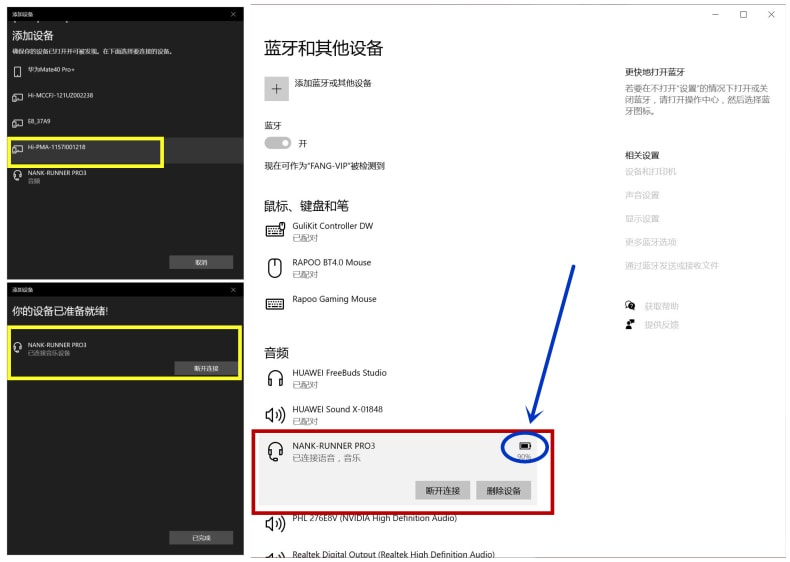The image size is (790, 562).
Task: Click display icon beside Hi-MCCFI-121UZ002238
Action: 18,97
